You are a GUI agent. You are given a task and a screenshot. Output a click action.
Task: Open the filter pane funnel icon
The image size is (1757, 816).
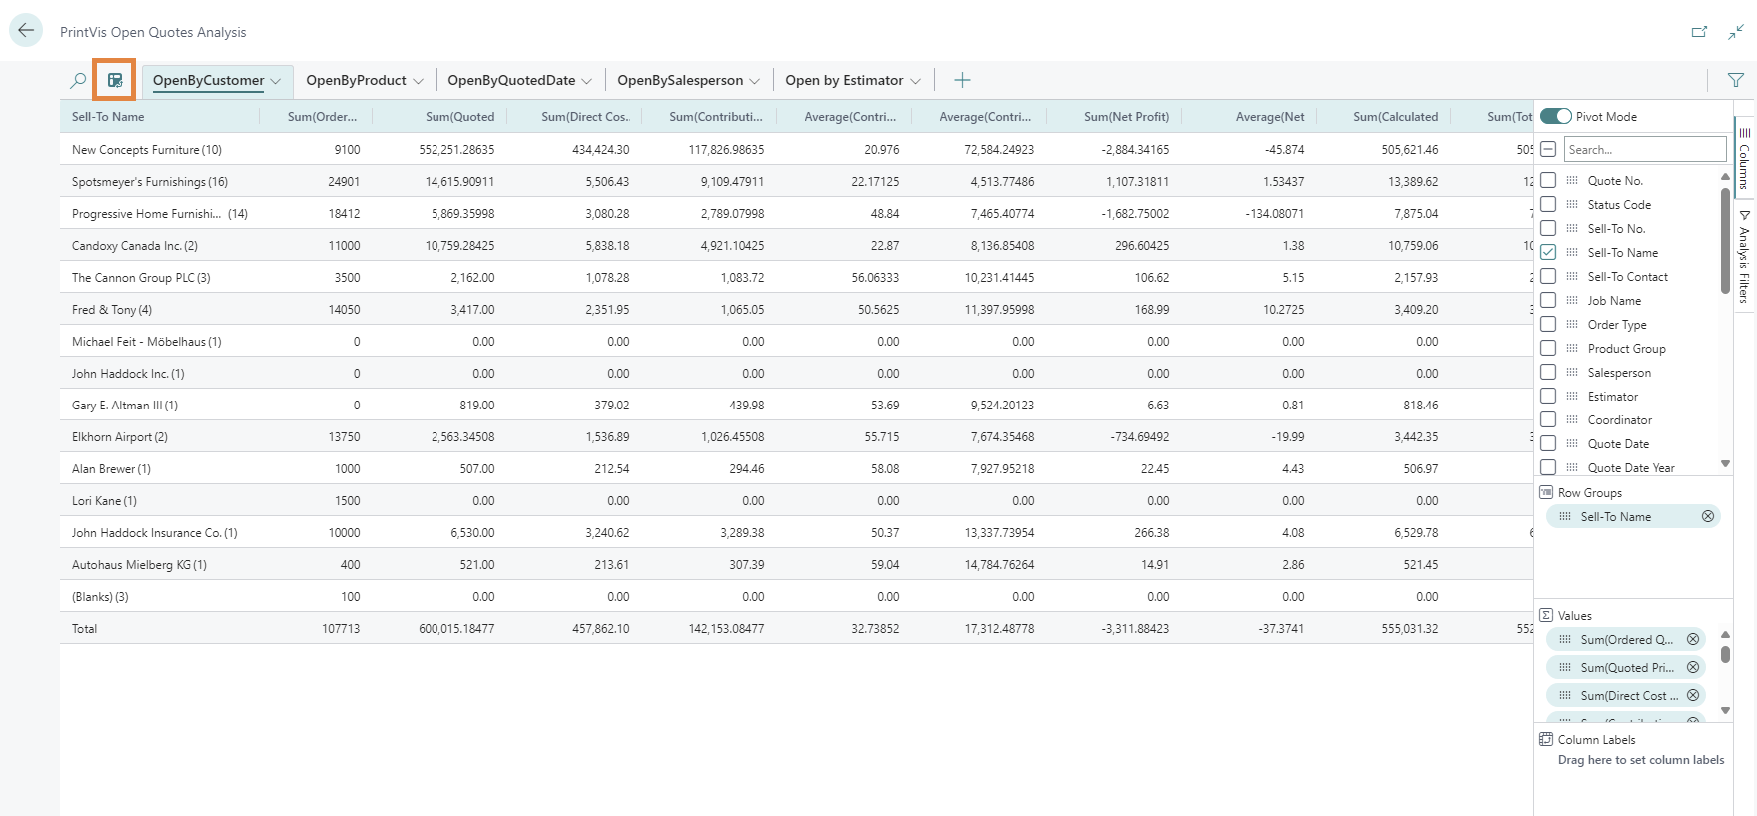[1735, 81]
